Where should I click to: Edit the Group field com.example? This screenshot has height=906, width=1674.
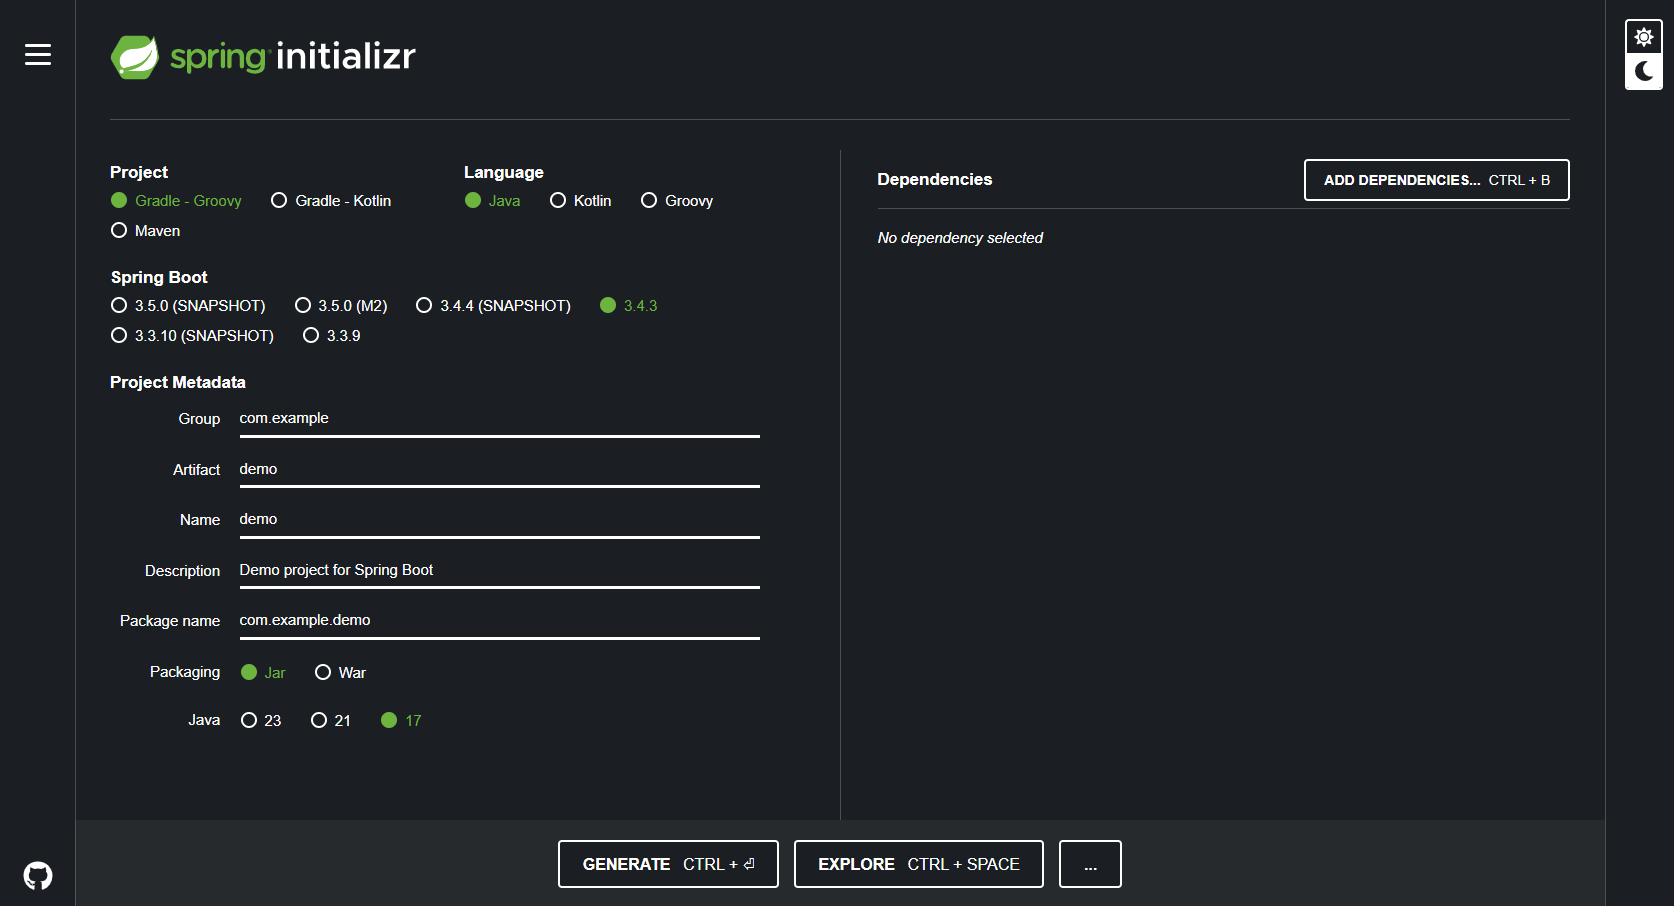point(500,419)
